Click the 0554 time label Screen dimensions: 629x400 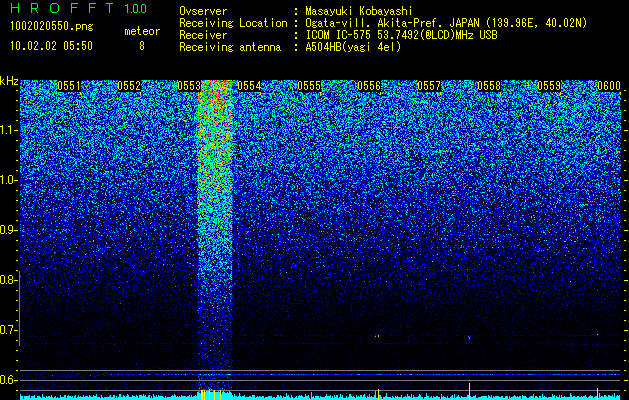pyautogui.click(x=249, y=86)
